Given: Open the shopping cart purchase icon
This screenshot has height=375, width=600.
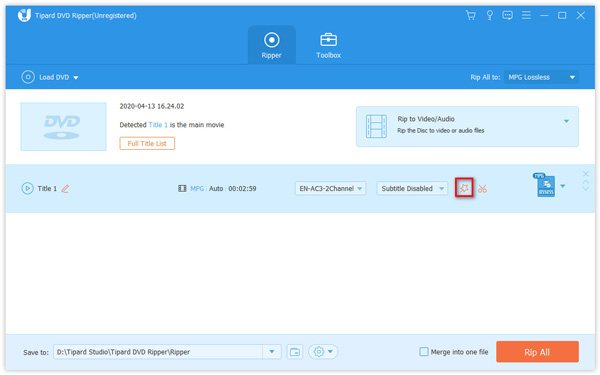Looking at the screenshot, I should click(x=470, y=15).
